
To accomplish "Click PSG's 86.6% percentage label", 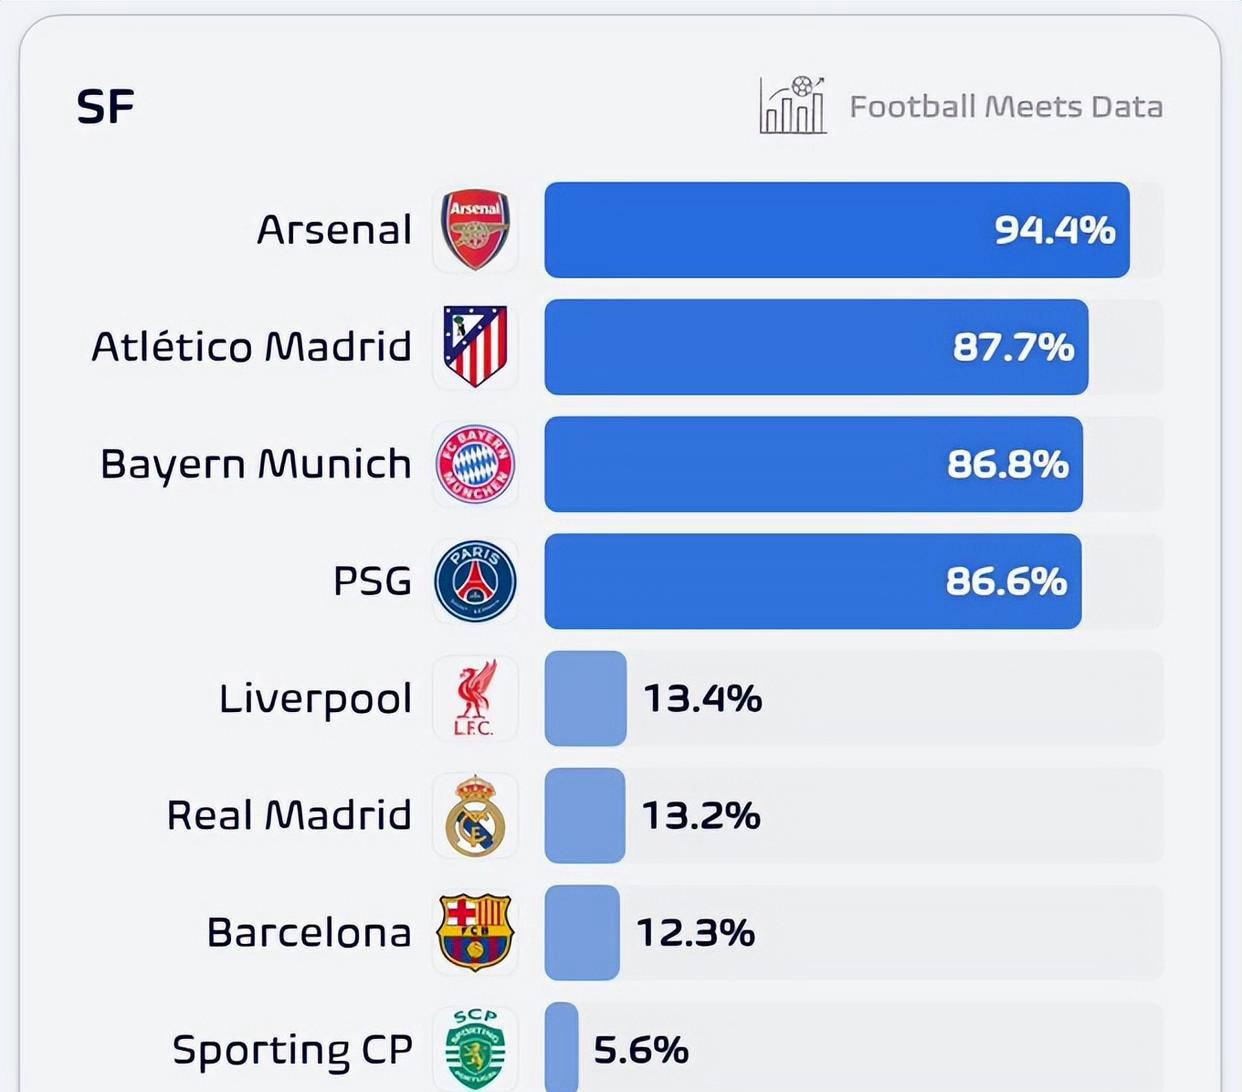I will (1006, 581).
